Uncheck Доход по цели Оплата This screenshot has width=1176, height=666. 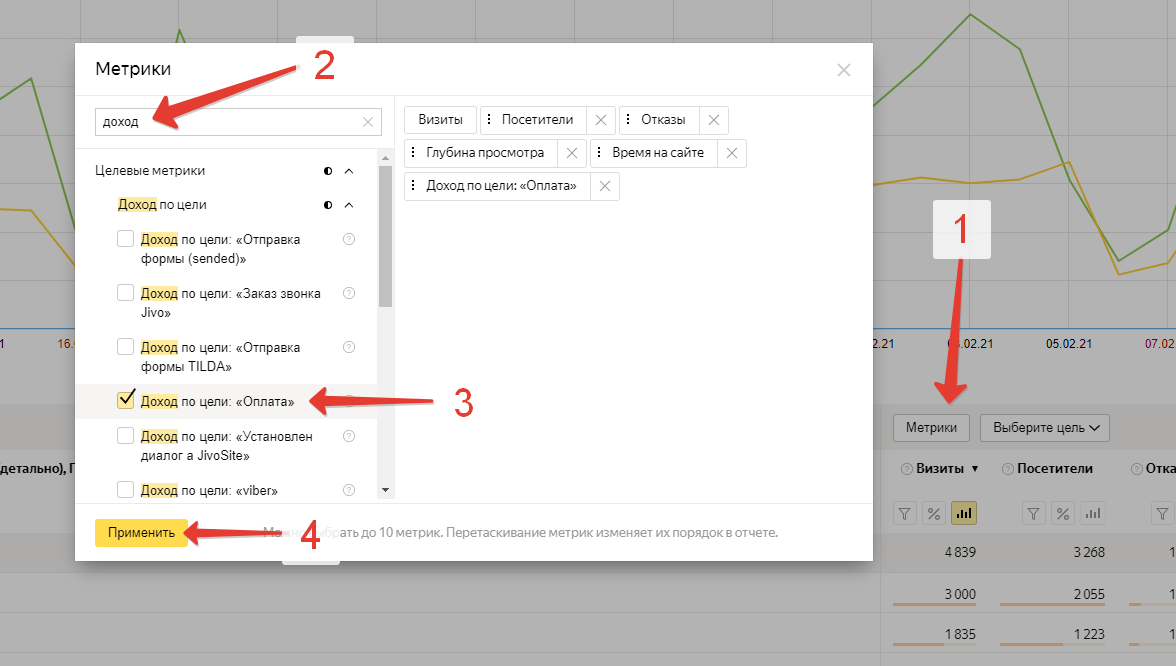(x=125, y=400)
